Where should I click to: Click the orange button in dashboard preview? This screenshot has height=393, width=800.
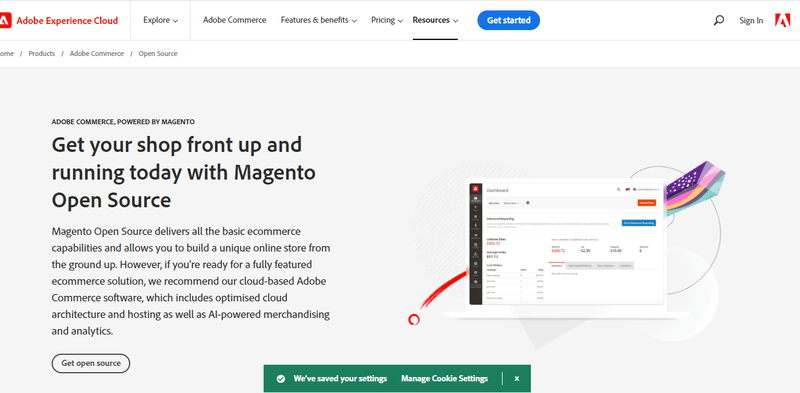click(x=646, y=203)
